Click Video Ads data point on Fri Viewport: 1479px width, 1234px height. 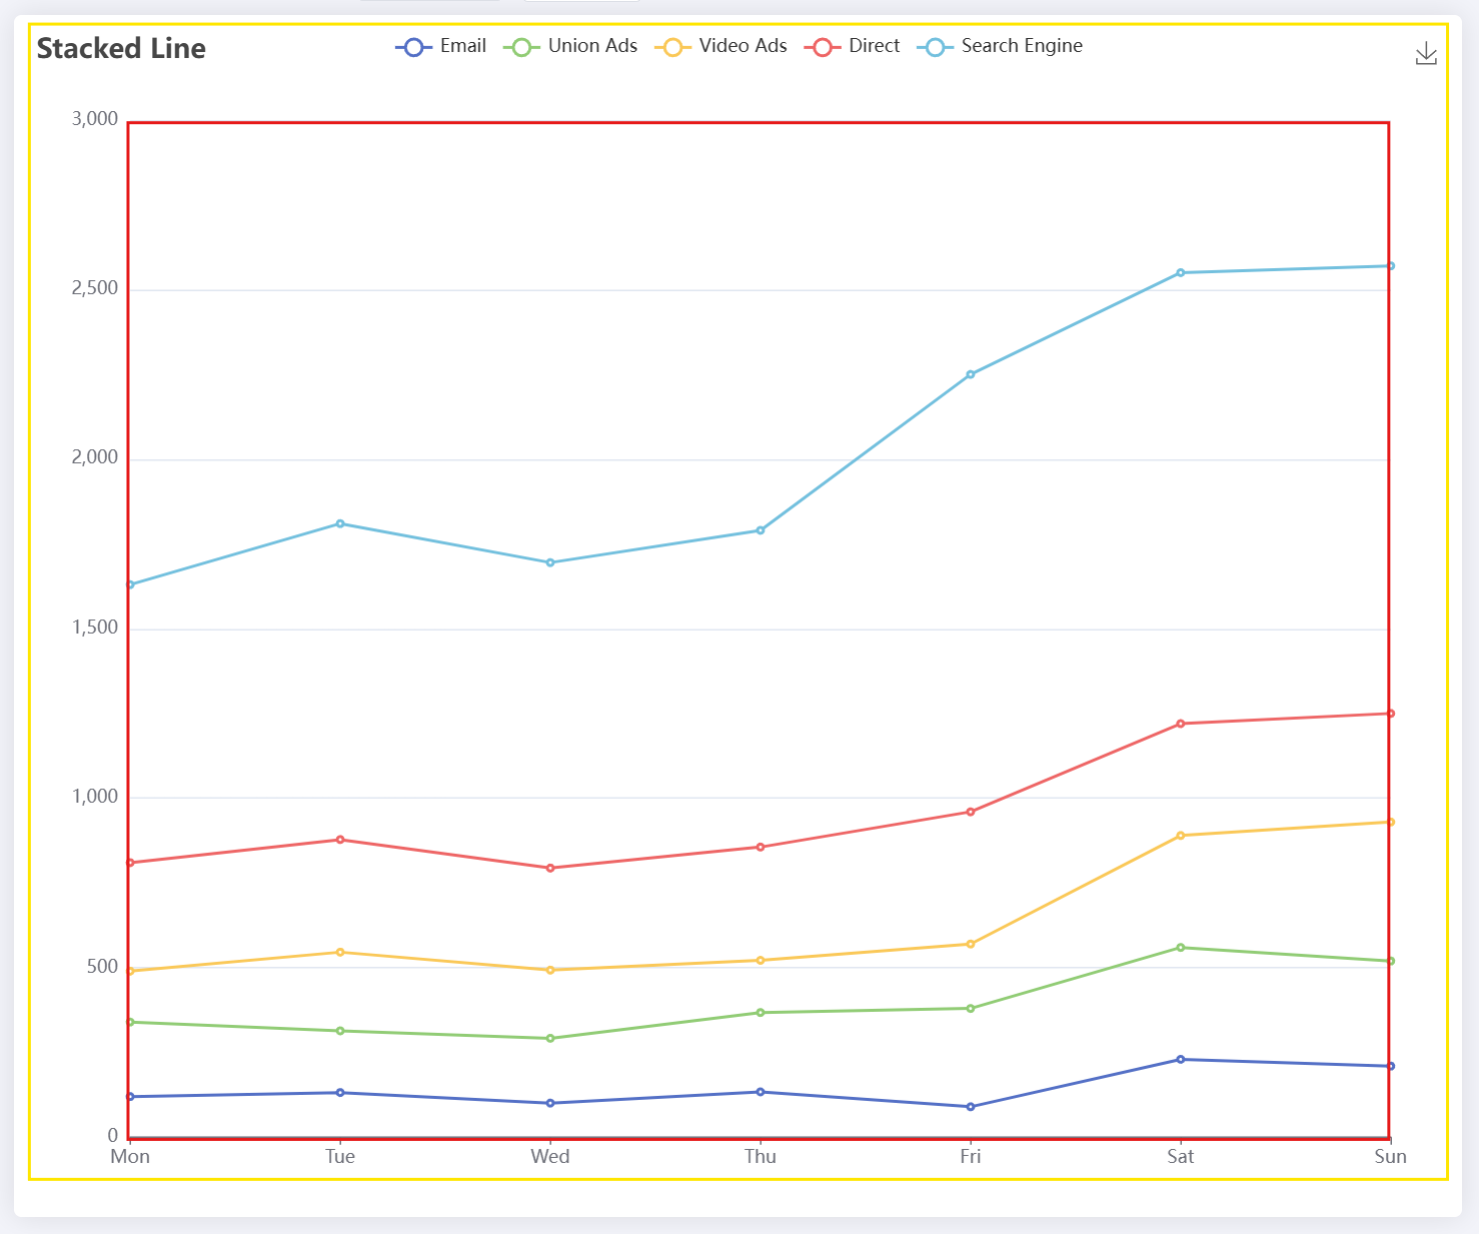(x=970, y=944)
